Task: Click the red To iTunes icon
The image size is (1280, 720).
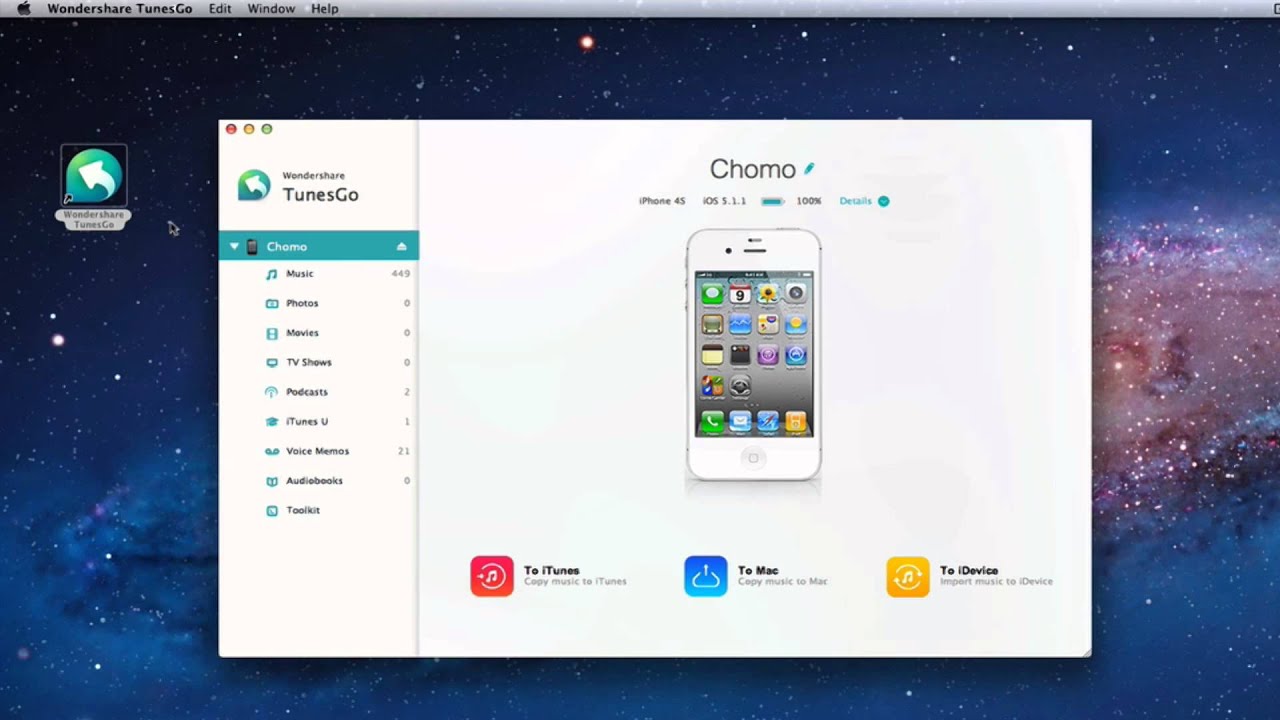Action: pyautogui.click(x=492, y=576)
